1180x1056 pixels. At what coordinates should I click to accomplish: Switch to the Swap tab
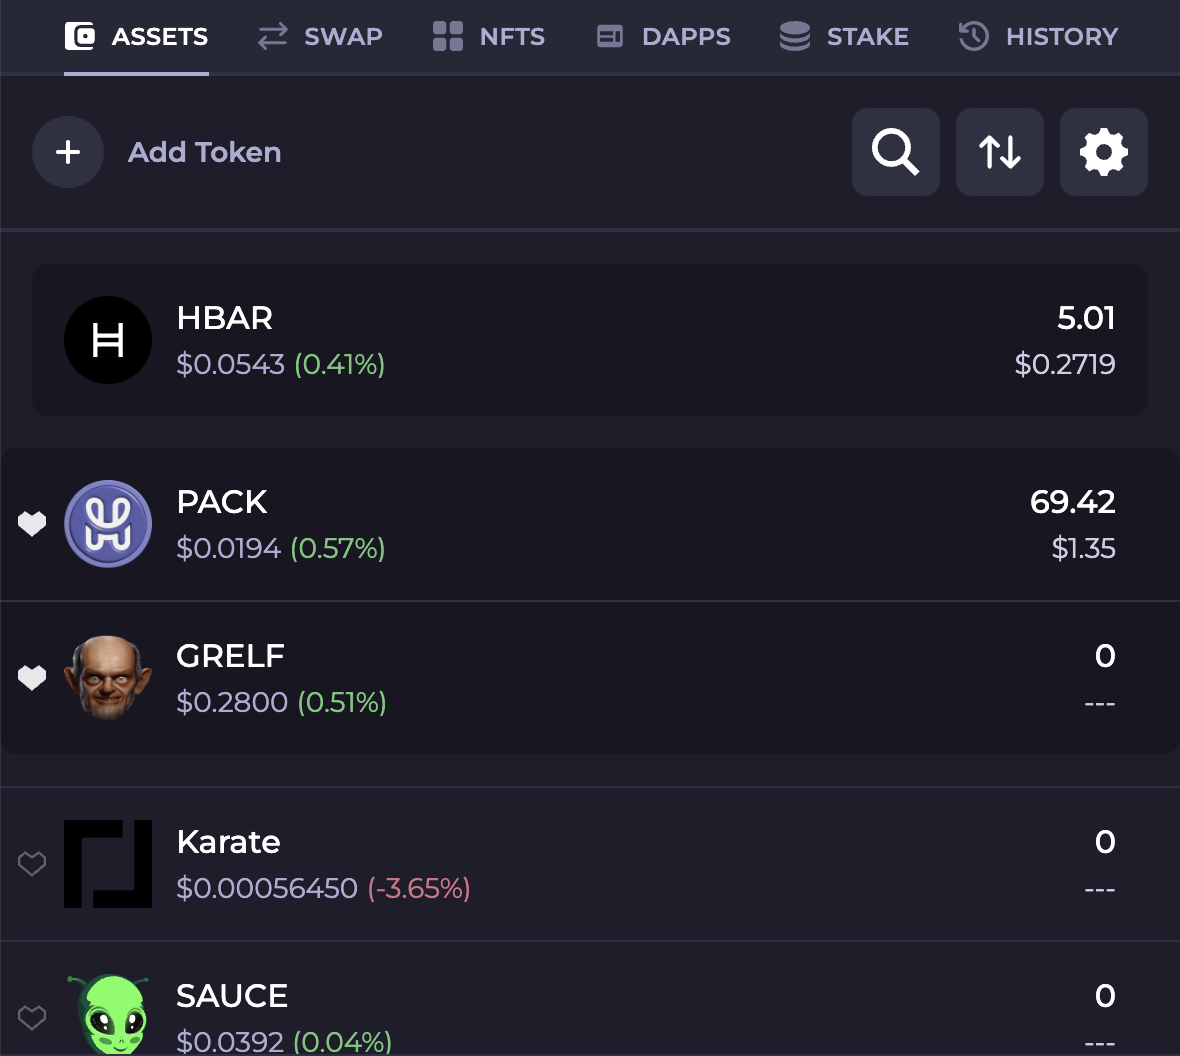tap(320, 37)
